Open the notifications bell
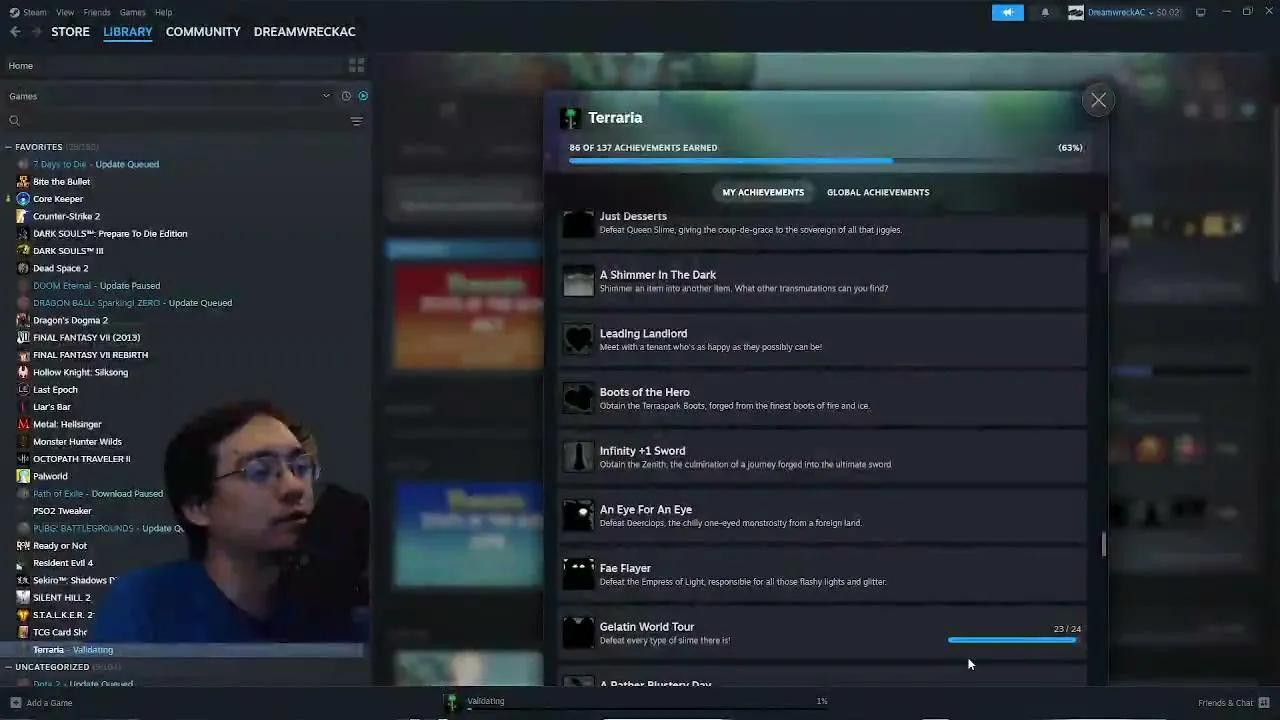The width and height of the screenshot is (1280, 720). pyautogui.click(x=1045, y=12)
